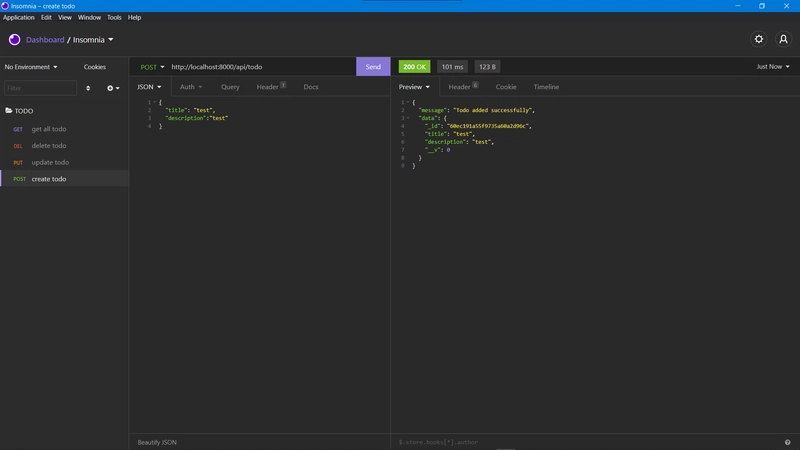Viewport: 800px width, 450px height.
Task: Click the request URL field
Action: (x=262, y=67)
